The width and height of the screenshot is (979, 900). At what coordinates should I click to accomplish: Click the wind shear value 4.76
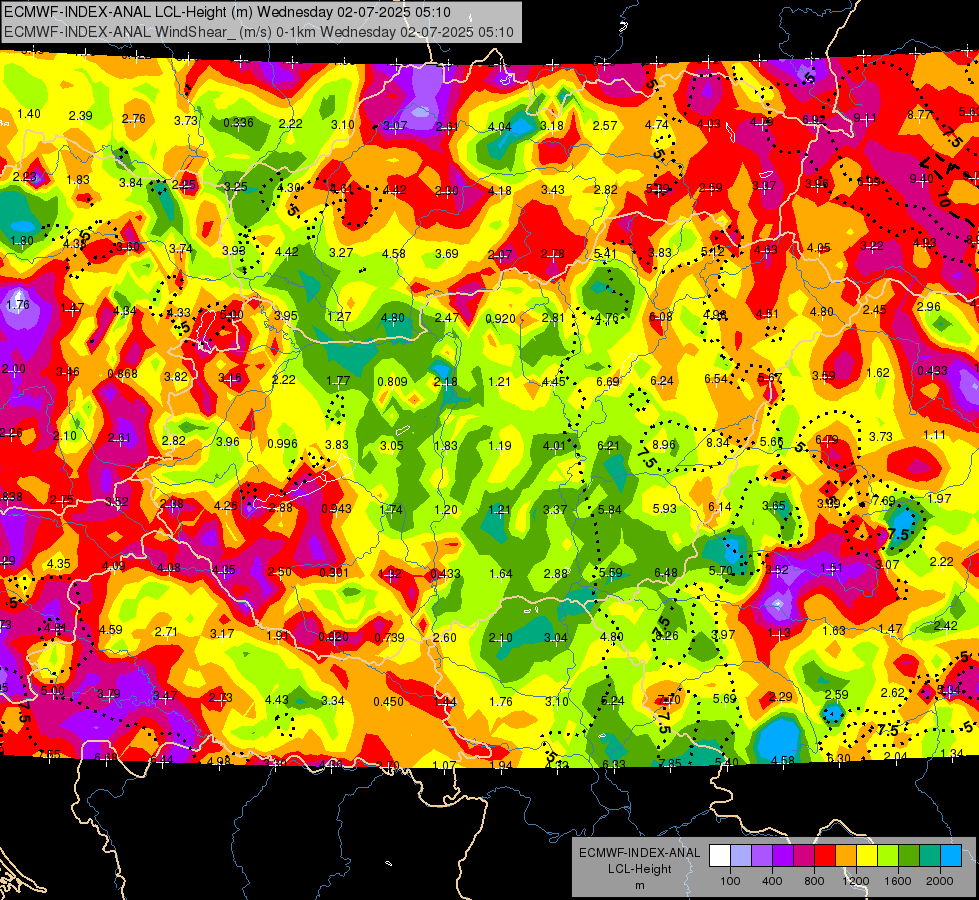pyautogui.click(x=606, y=318)
